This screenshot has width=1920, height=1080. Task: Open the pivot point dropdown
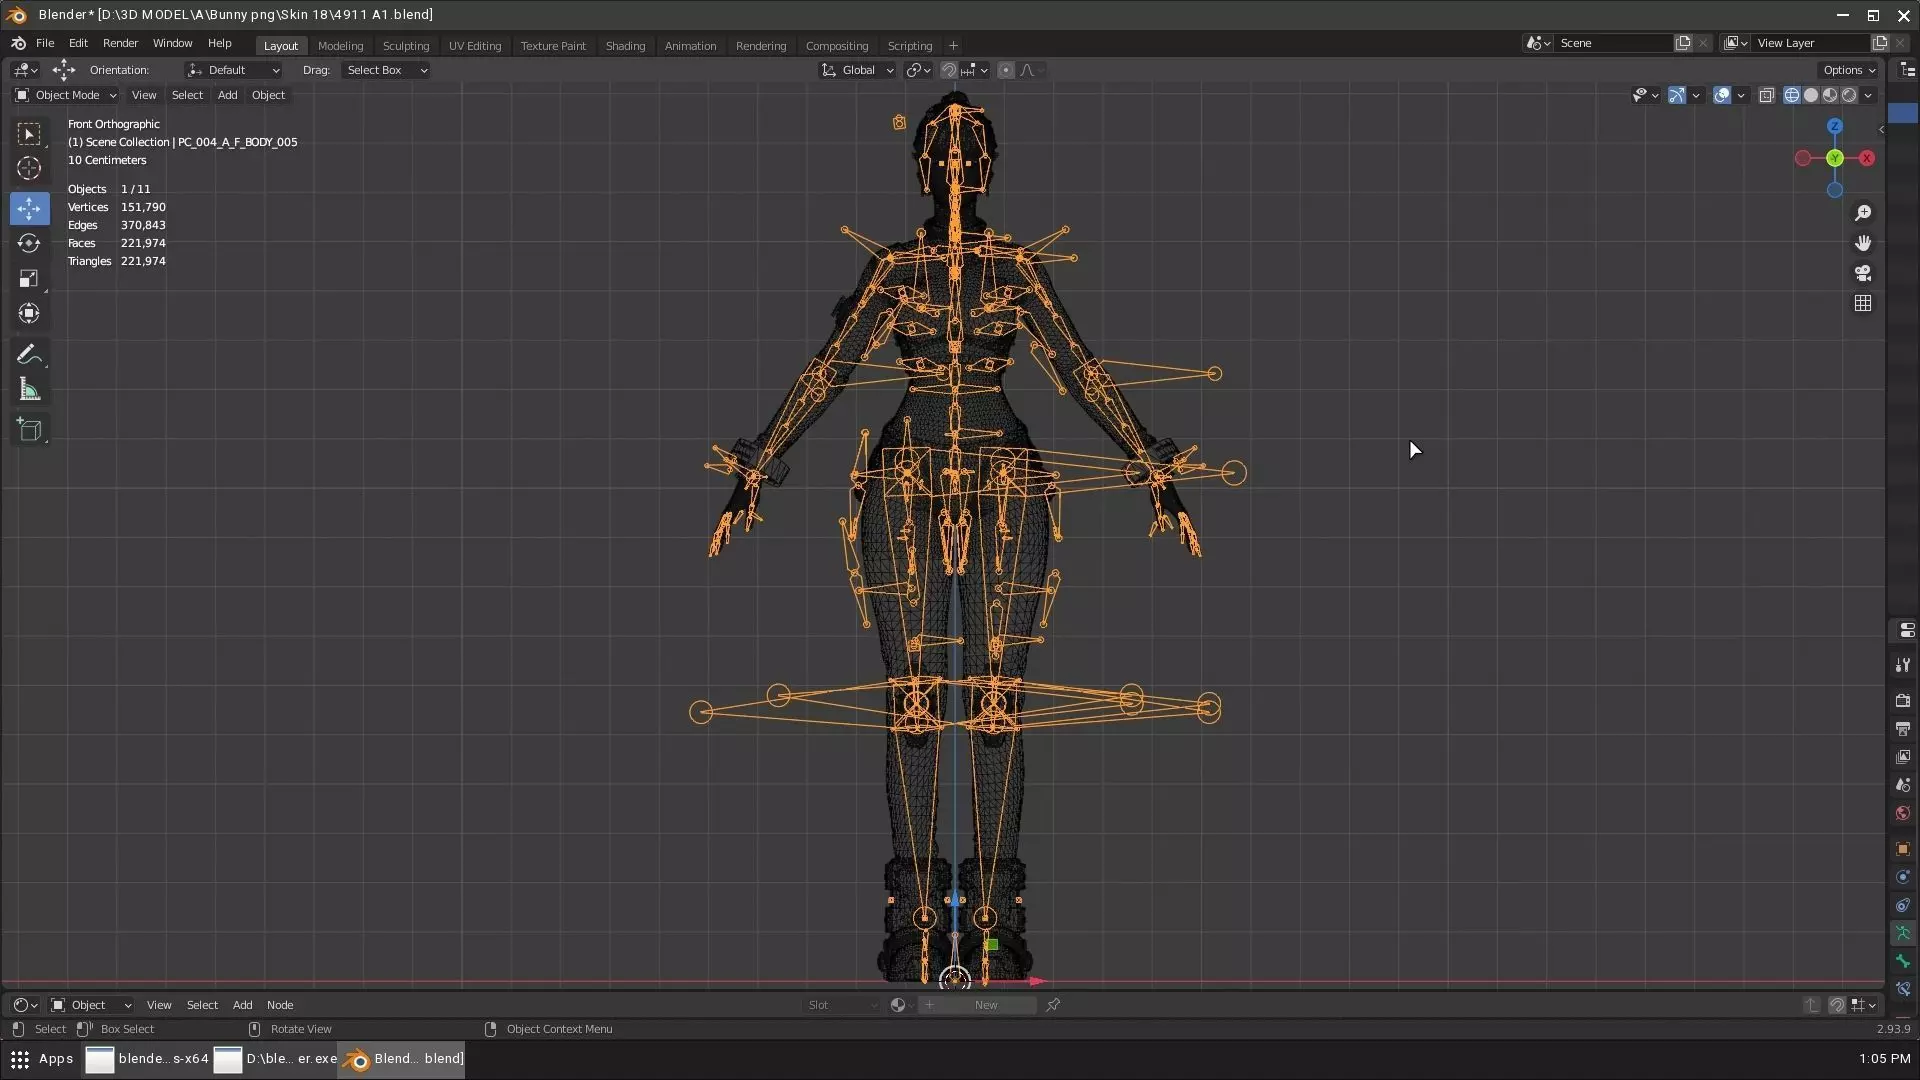pyautogui.click(x=918, y=70)
